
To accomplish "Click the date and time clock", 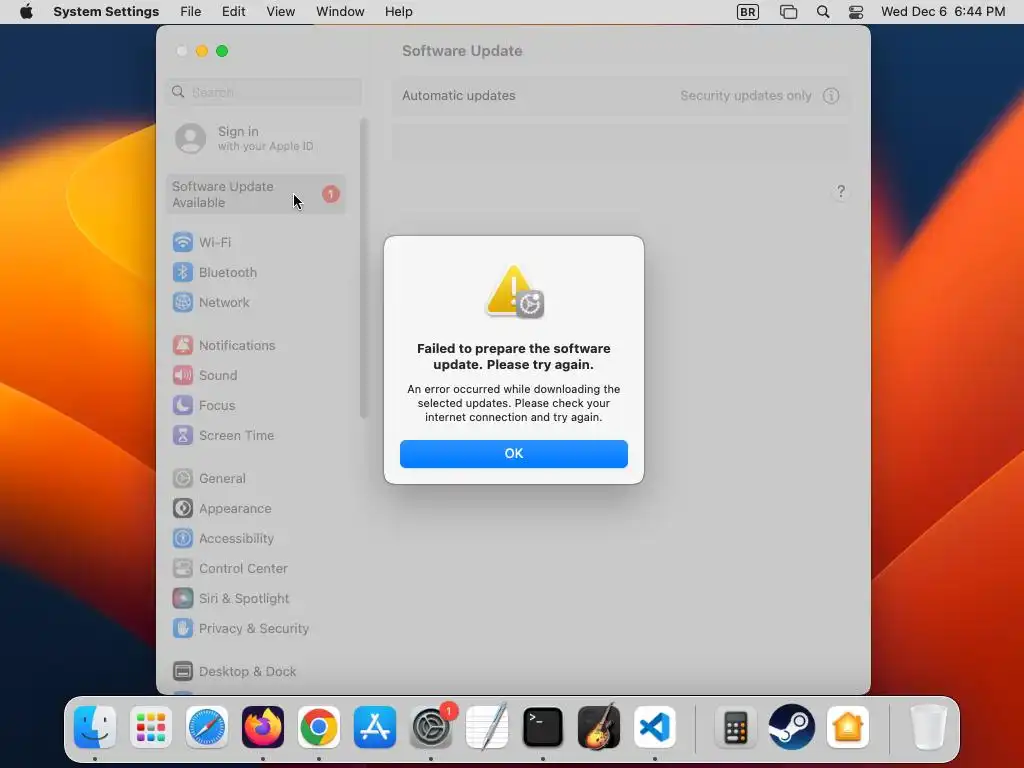I will [942, 12].
